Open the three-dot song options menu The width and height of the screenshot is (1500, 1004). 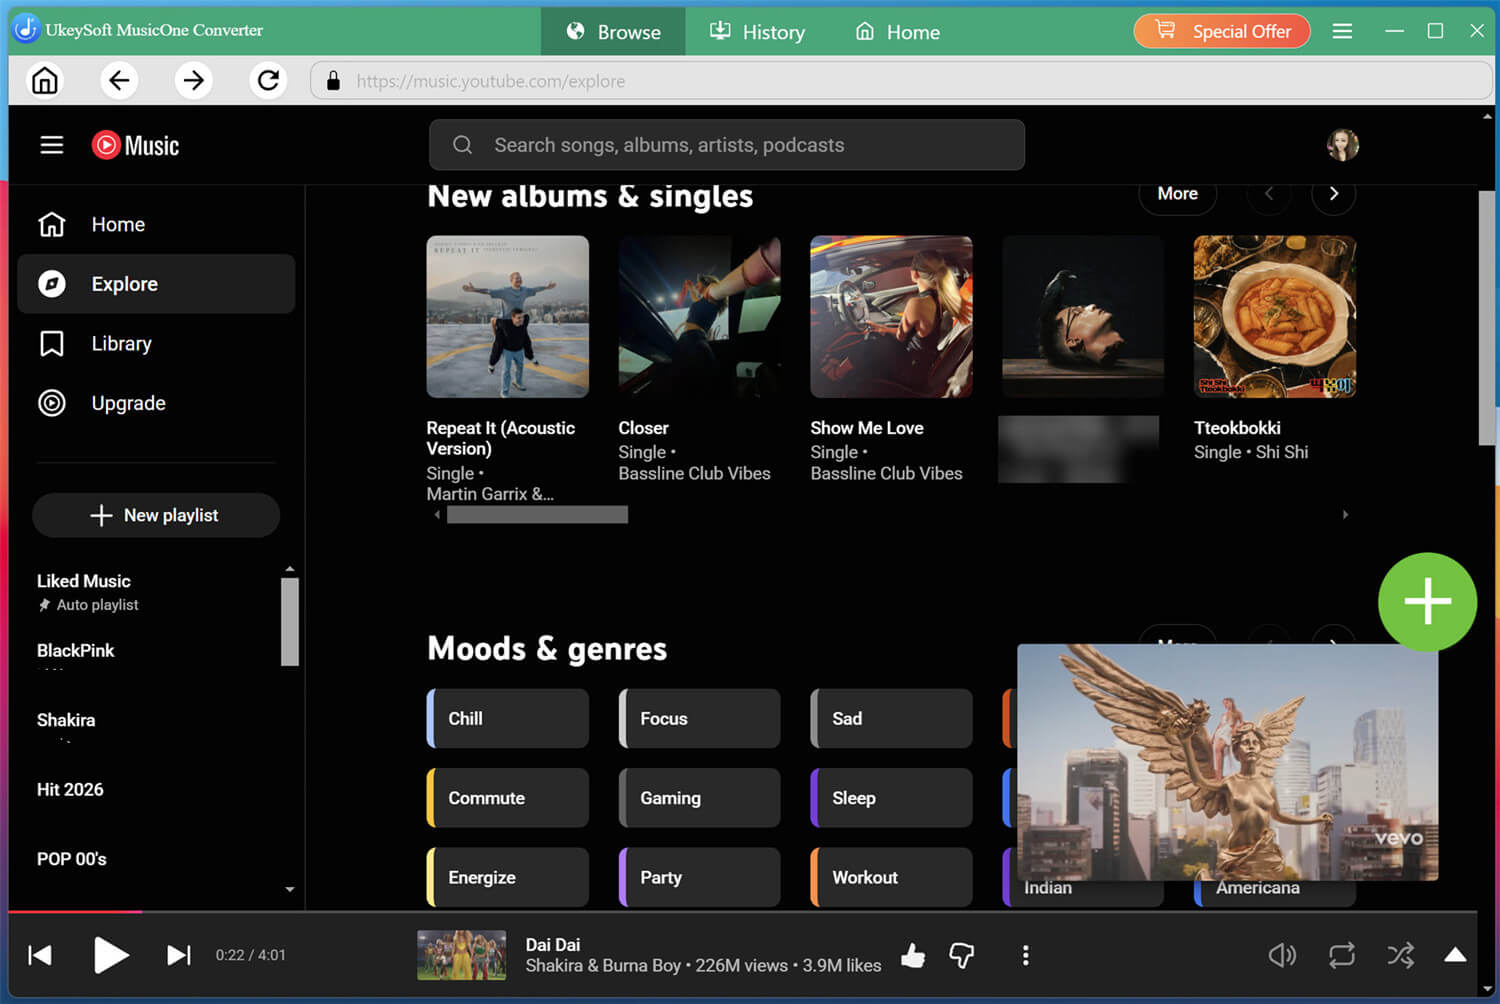1025,955
